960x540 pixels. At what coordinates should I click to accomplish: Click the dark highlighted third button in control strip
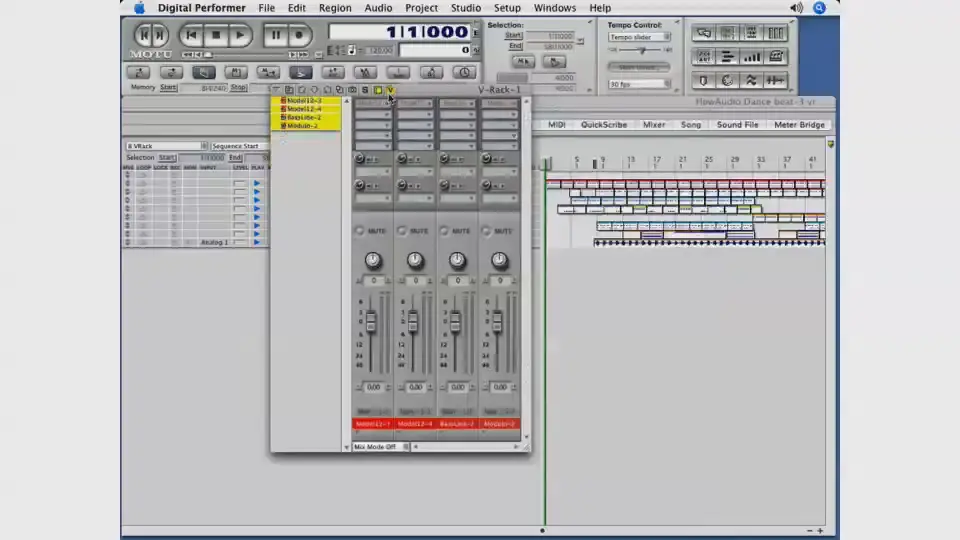[203, 73]
